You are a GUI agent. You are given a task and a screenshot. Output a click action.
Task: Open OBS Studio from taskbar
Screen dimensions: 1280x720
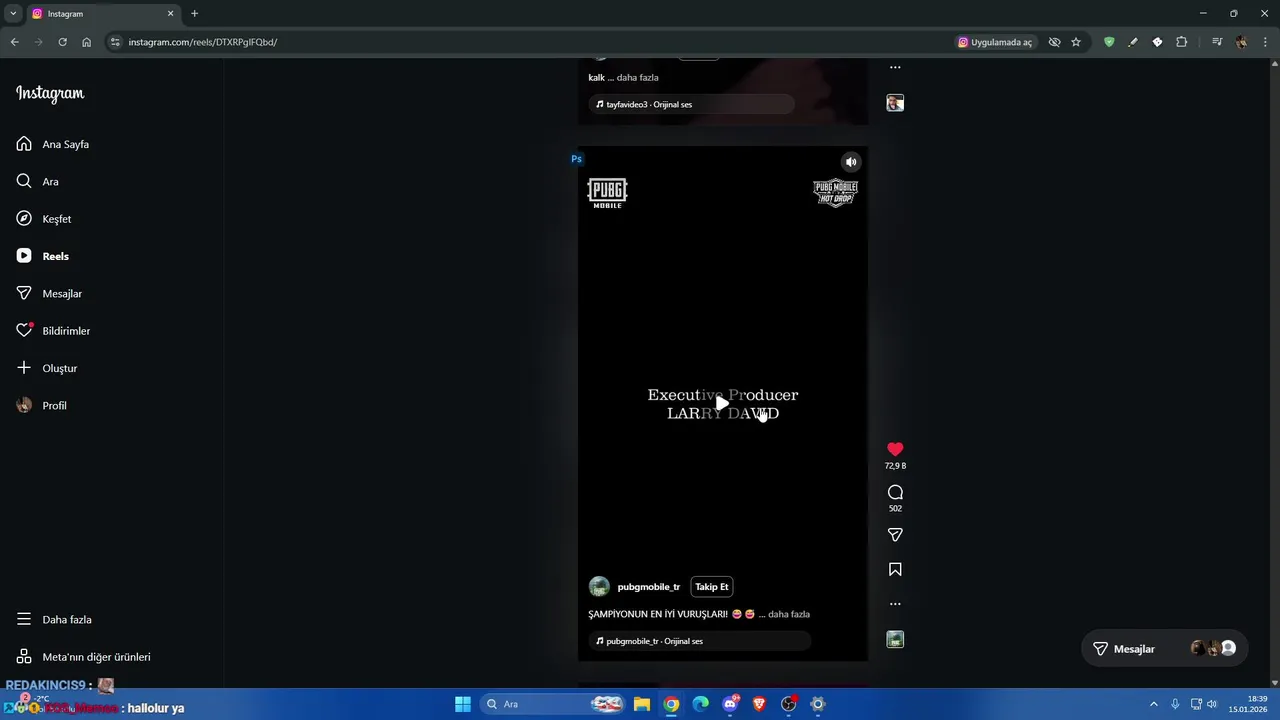(789, 704)
